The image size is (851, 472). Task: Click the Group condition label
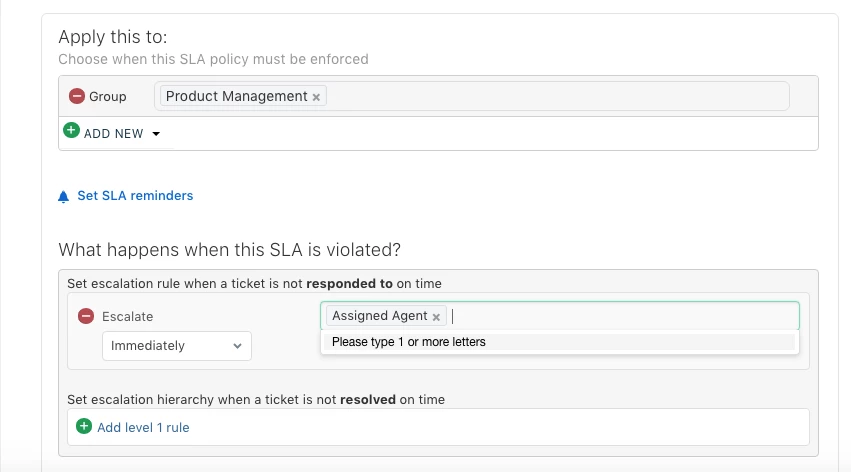(108, 97)
